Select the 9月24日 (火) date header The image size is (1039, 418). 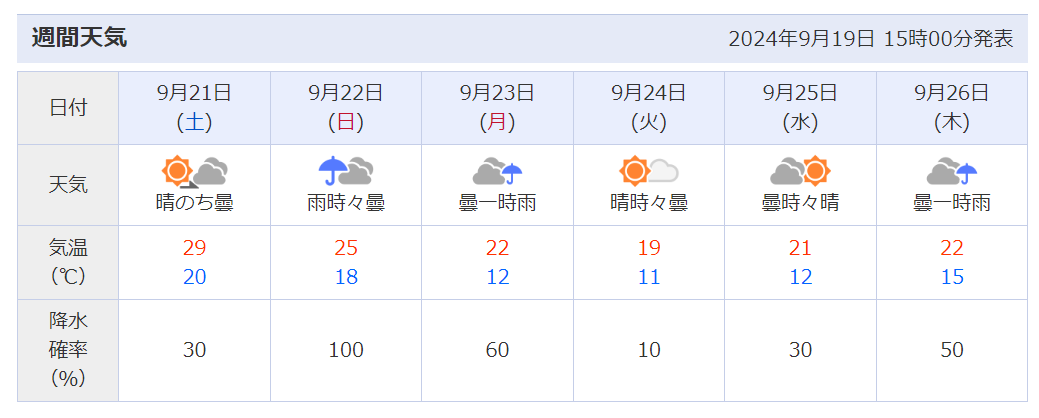coord(649,107)
